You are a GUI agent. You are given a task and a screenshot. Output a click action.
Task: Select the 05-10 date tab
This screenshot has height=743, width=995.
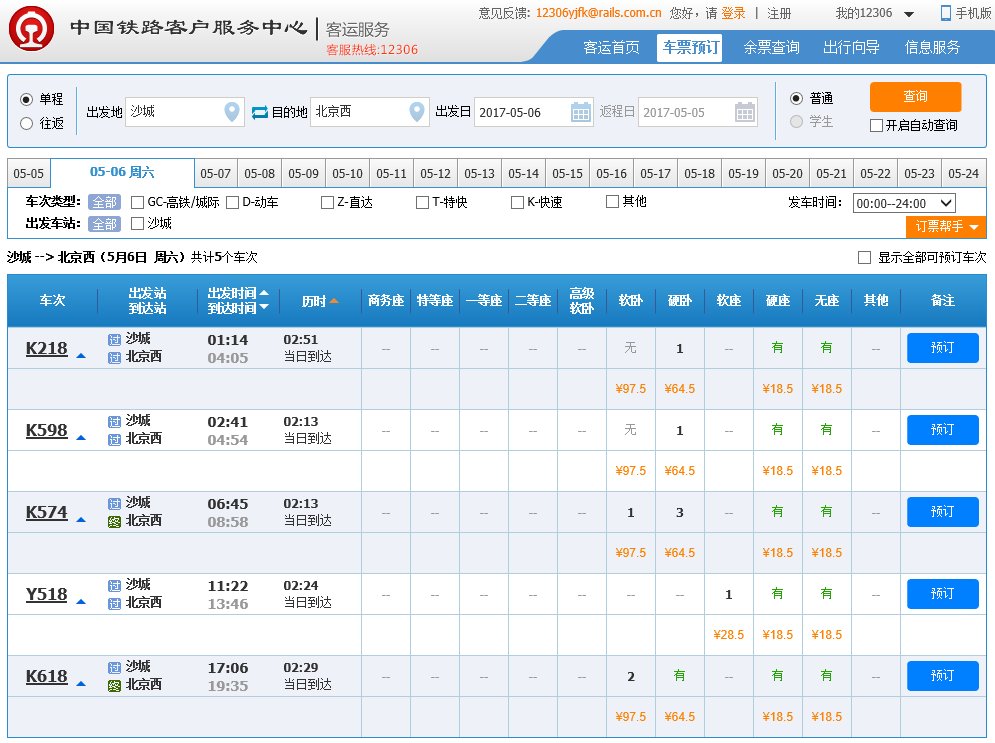pos(347,172)
